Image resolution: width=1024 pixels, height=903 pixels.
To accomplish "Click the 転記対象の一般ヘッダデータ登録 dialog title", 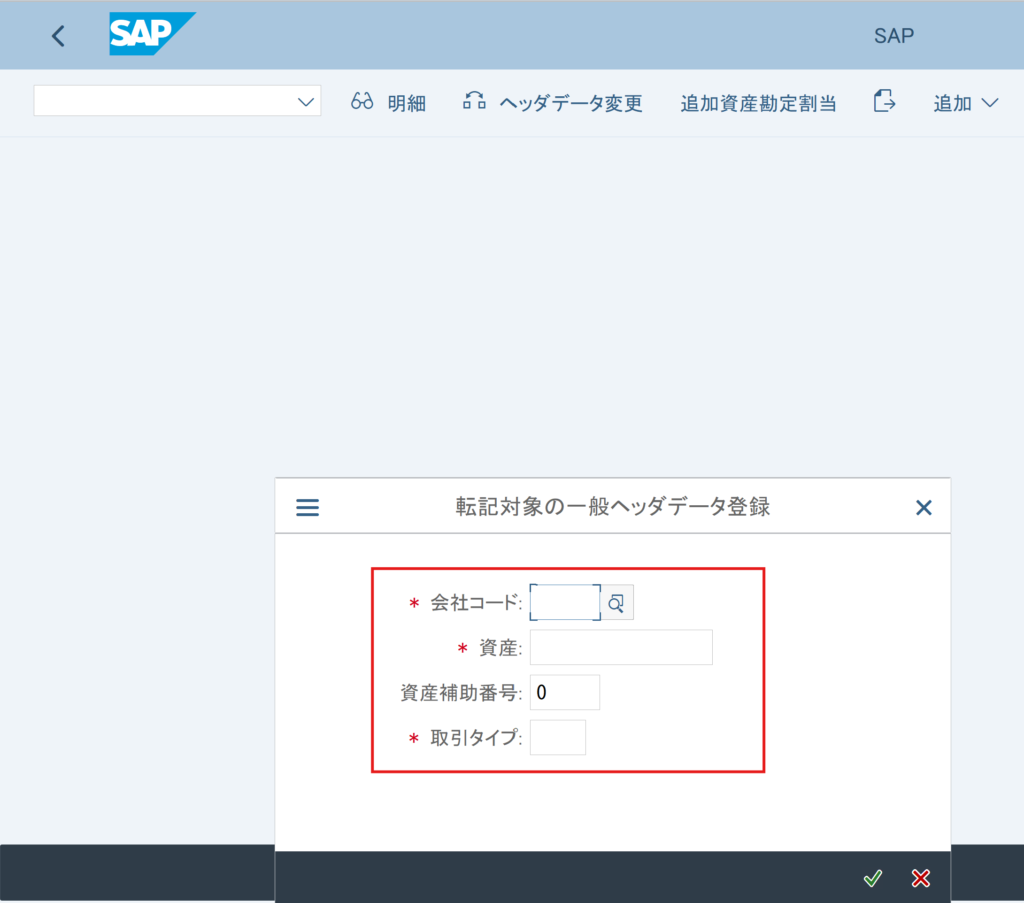I will [612, 507].
